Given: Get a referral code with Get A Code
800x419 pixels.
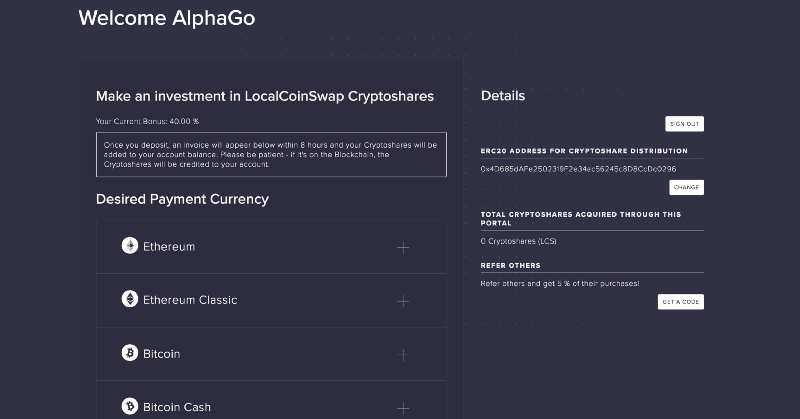Looking at the screenshot, I should tap(680, 302).
